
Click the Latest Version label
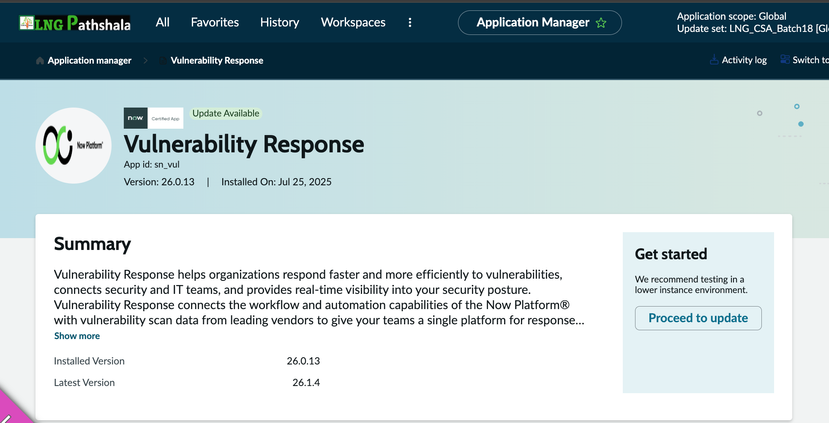pyautogui.click(x=84, y=382)
